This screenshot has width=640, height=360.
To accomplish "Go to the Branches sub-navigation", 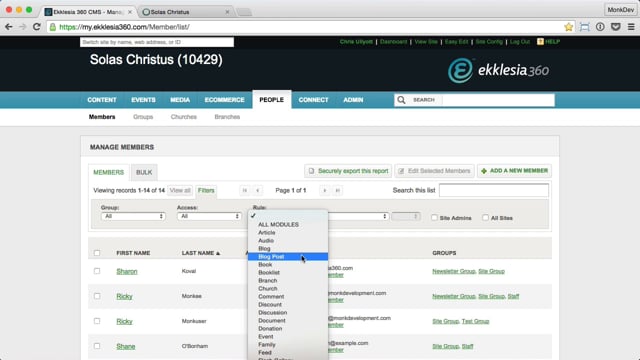I will click(x=227, y=117).
